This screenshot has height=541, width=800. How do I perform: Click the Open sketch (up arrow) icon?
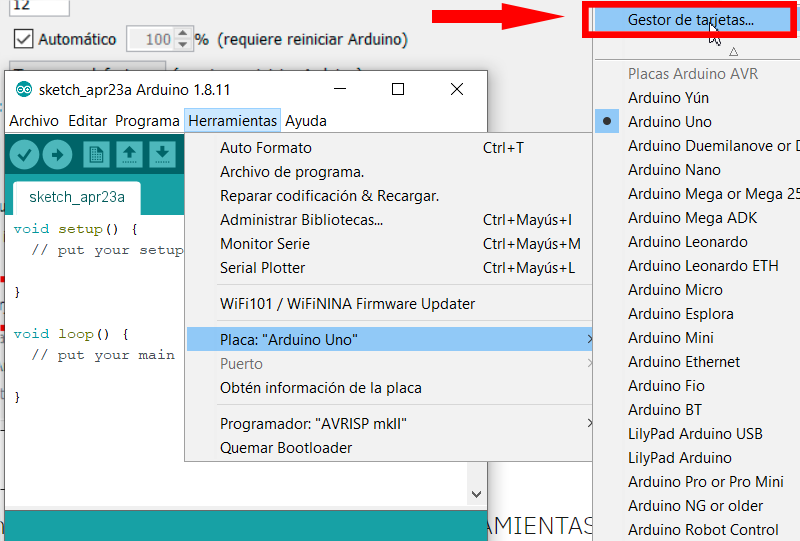(x=129, y=155)
